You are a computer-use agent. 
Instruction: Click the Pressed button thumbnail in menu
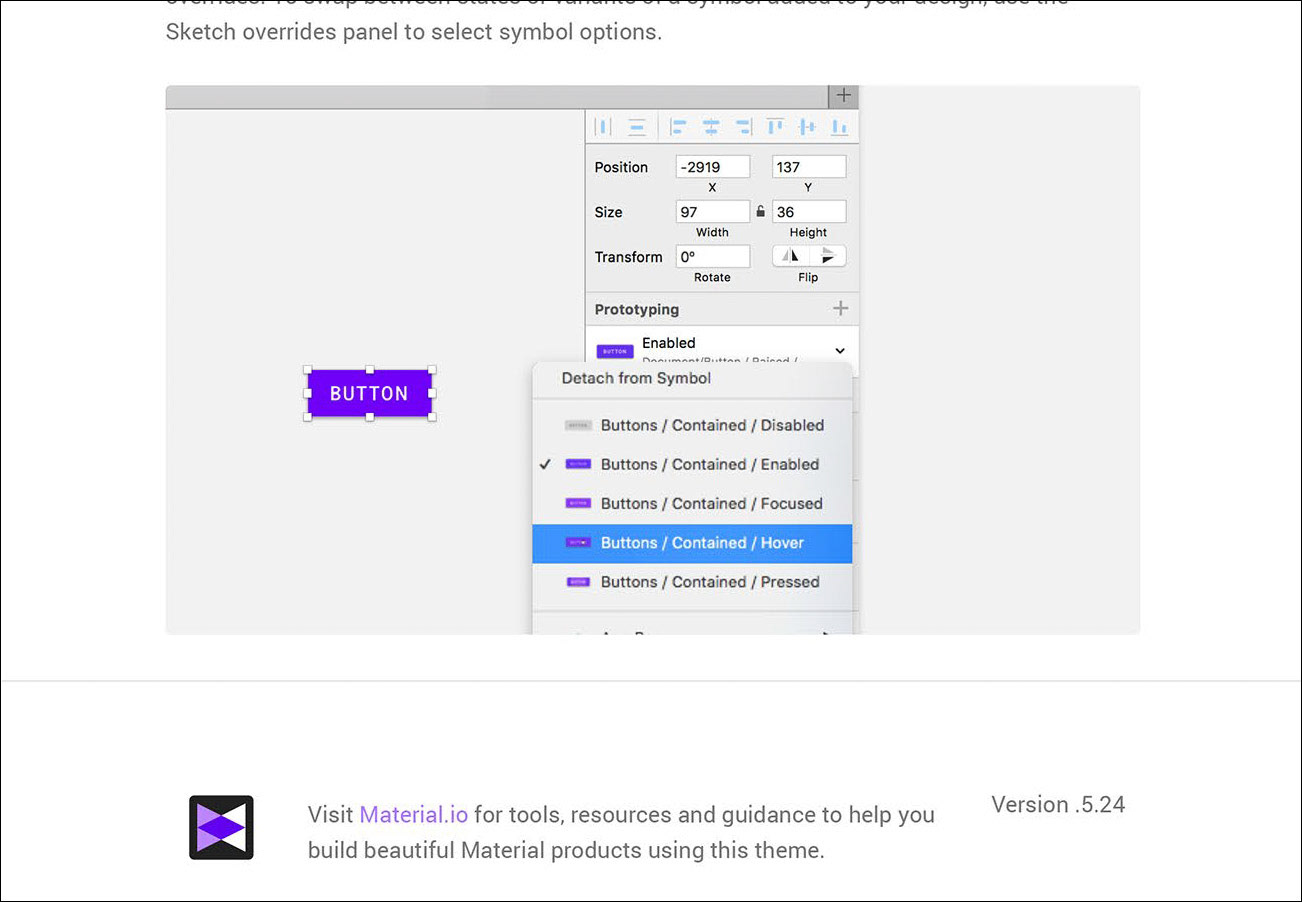coord(578,582)
